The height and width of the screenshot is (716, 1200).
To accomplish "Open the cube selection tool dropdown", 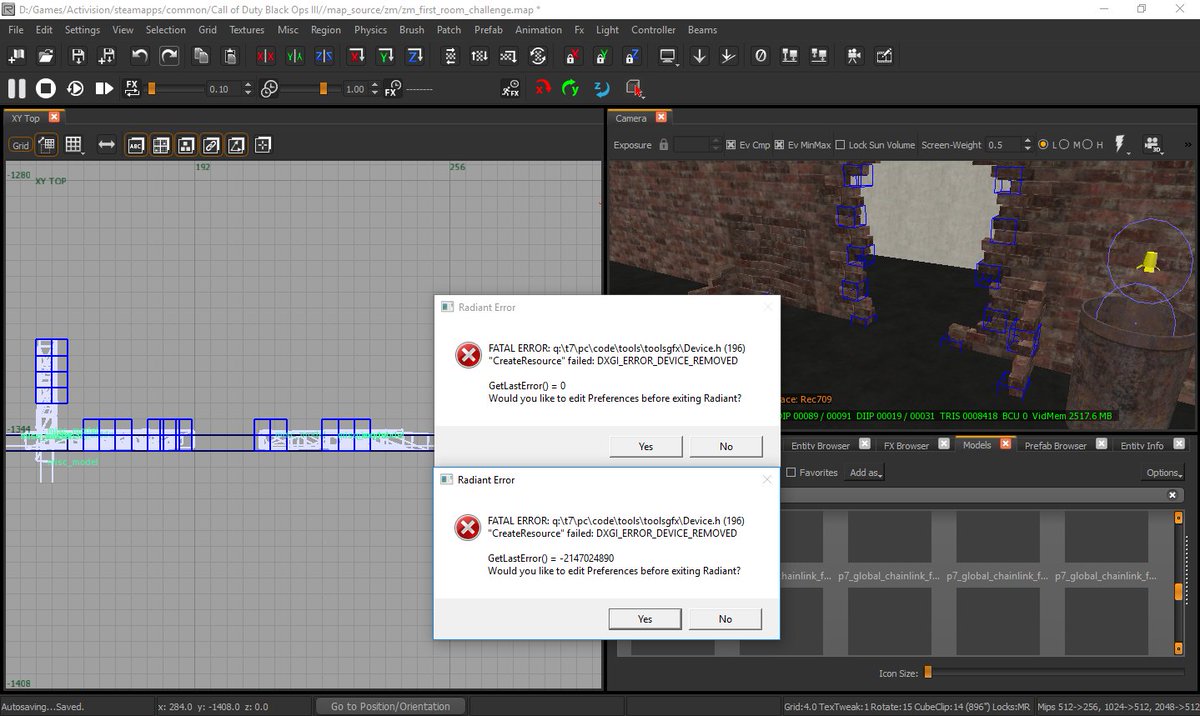I will coord(634,88).
